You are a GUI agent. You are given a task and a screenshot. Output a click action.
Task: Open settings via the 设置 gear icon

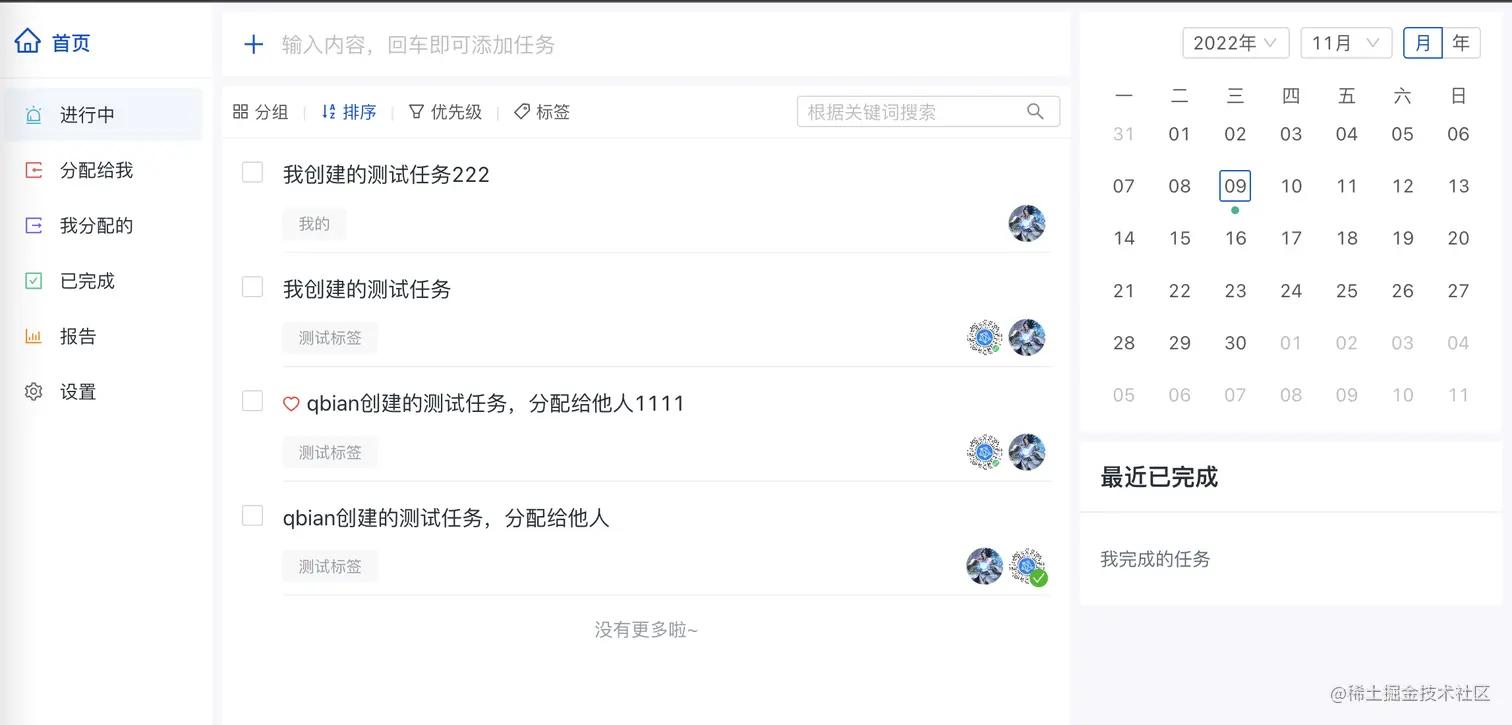(x=34, y=392)
